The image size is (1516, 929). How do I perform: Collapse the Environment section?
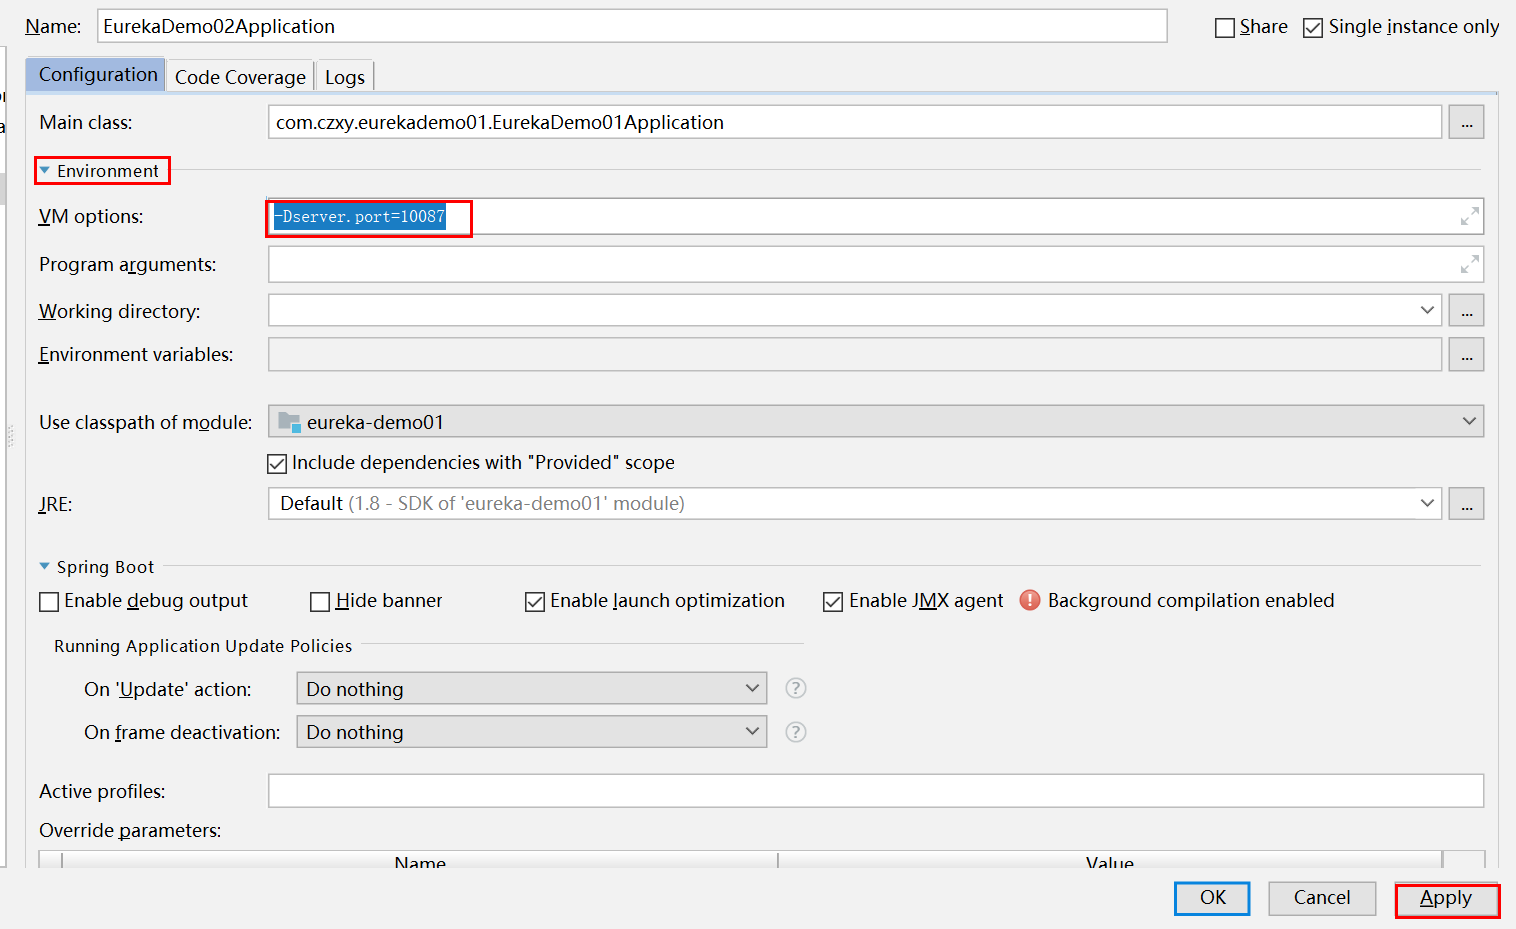click(x=44, y=171)
